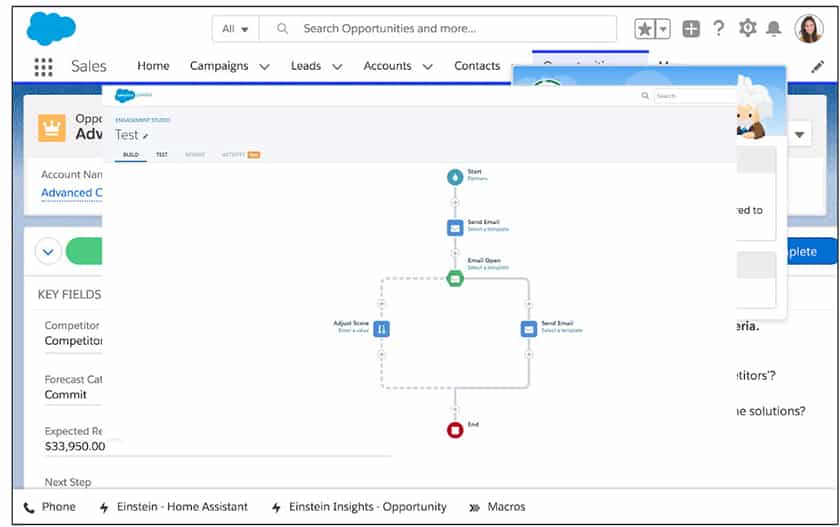The width and height of the screenshot is (840, 527).
Task: Click the Pardot logo in overlay window
Action: coord(133,95)
